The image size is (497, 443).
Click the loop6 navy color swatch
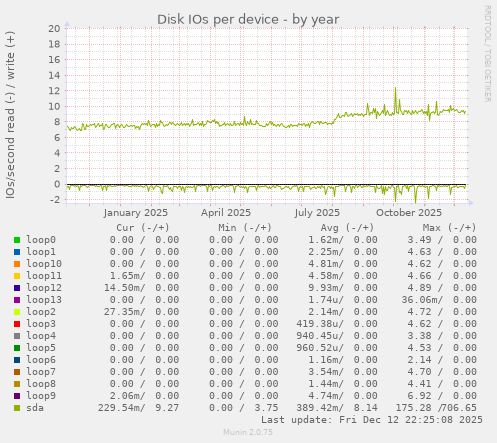pos(17,360)
